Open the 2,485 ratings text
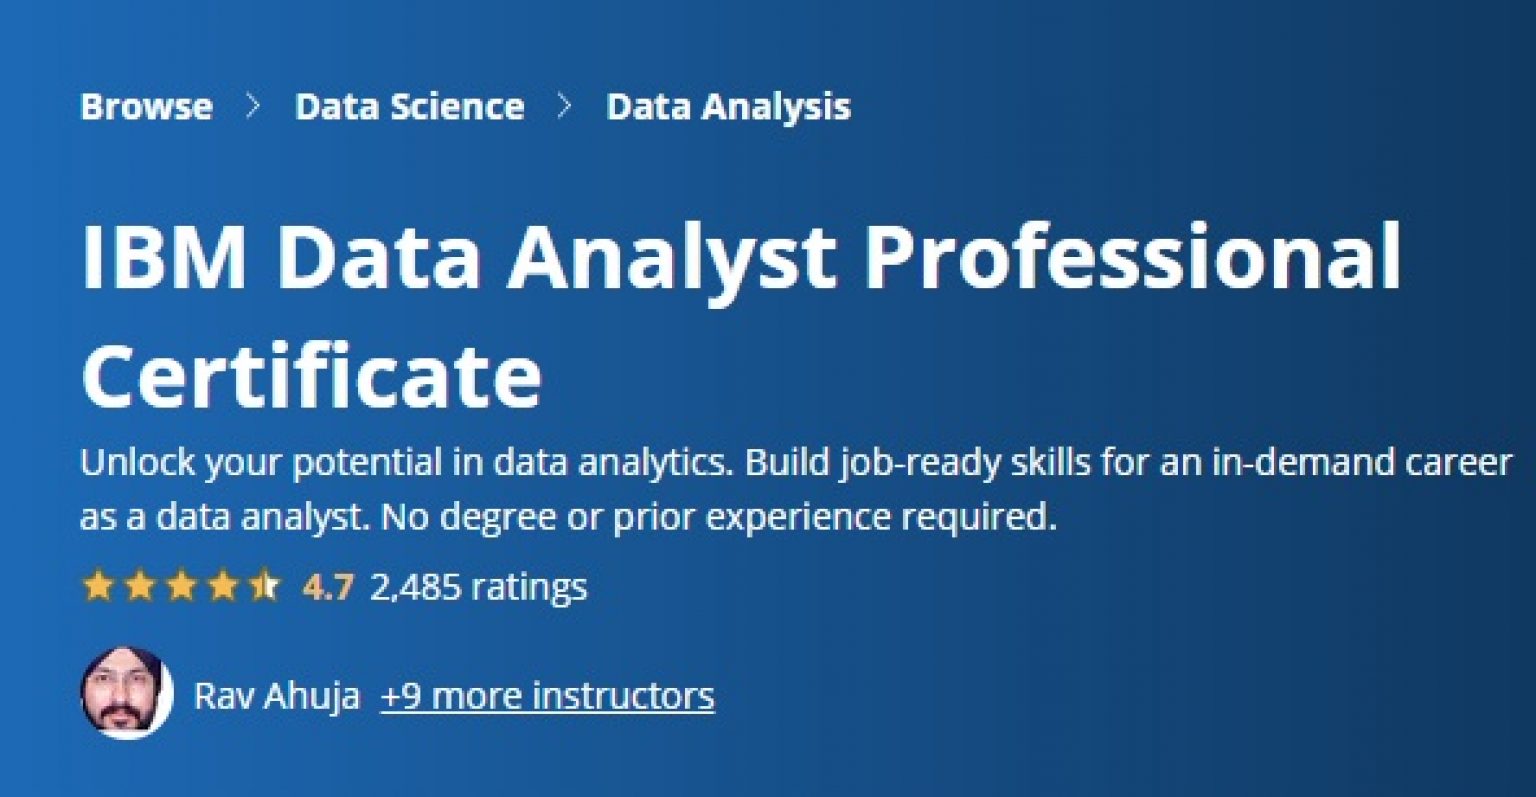 (x=478, y=587)
